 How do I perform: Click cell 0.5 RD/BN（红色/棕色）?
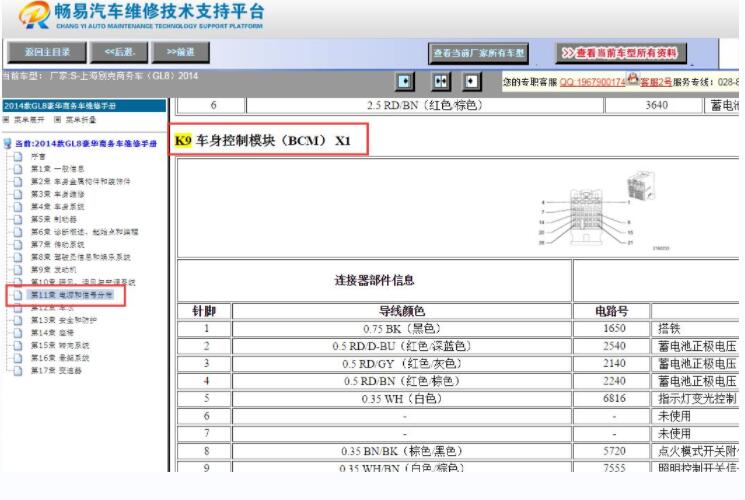pos(401,381)
